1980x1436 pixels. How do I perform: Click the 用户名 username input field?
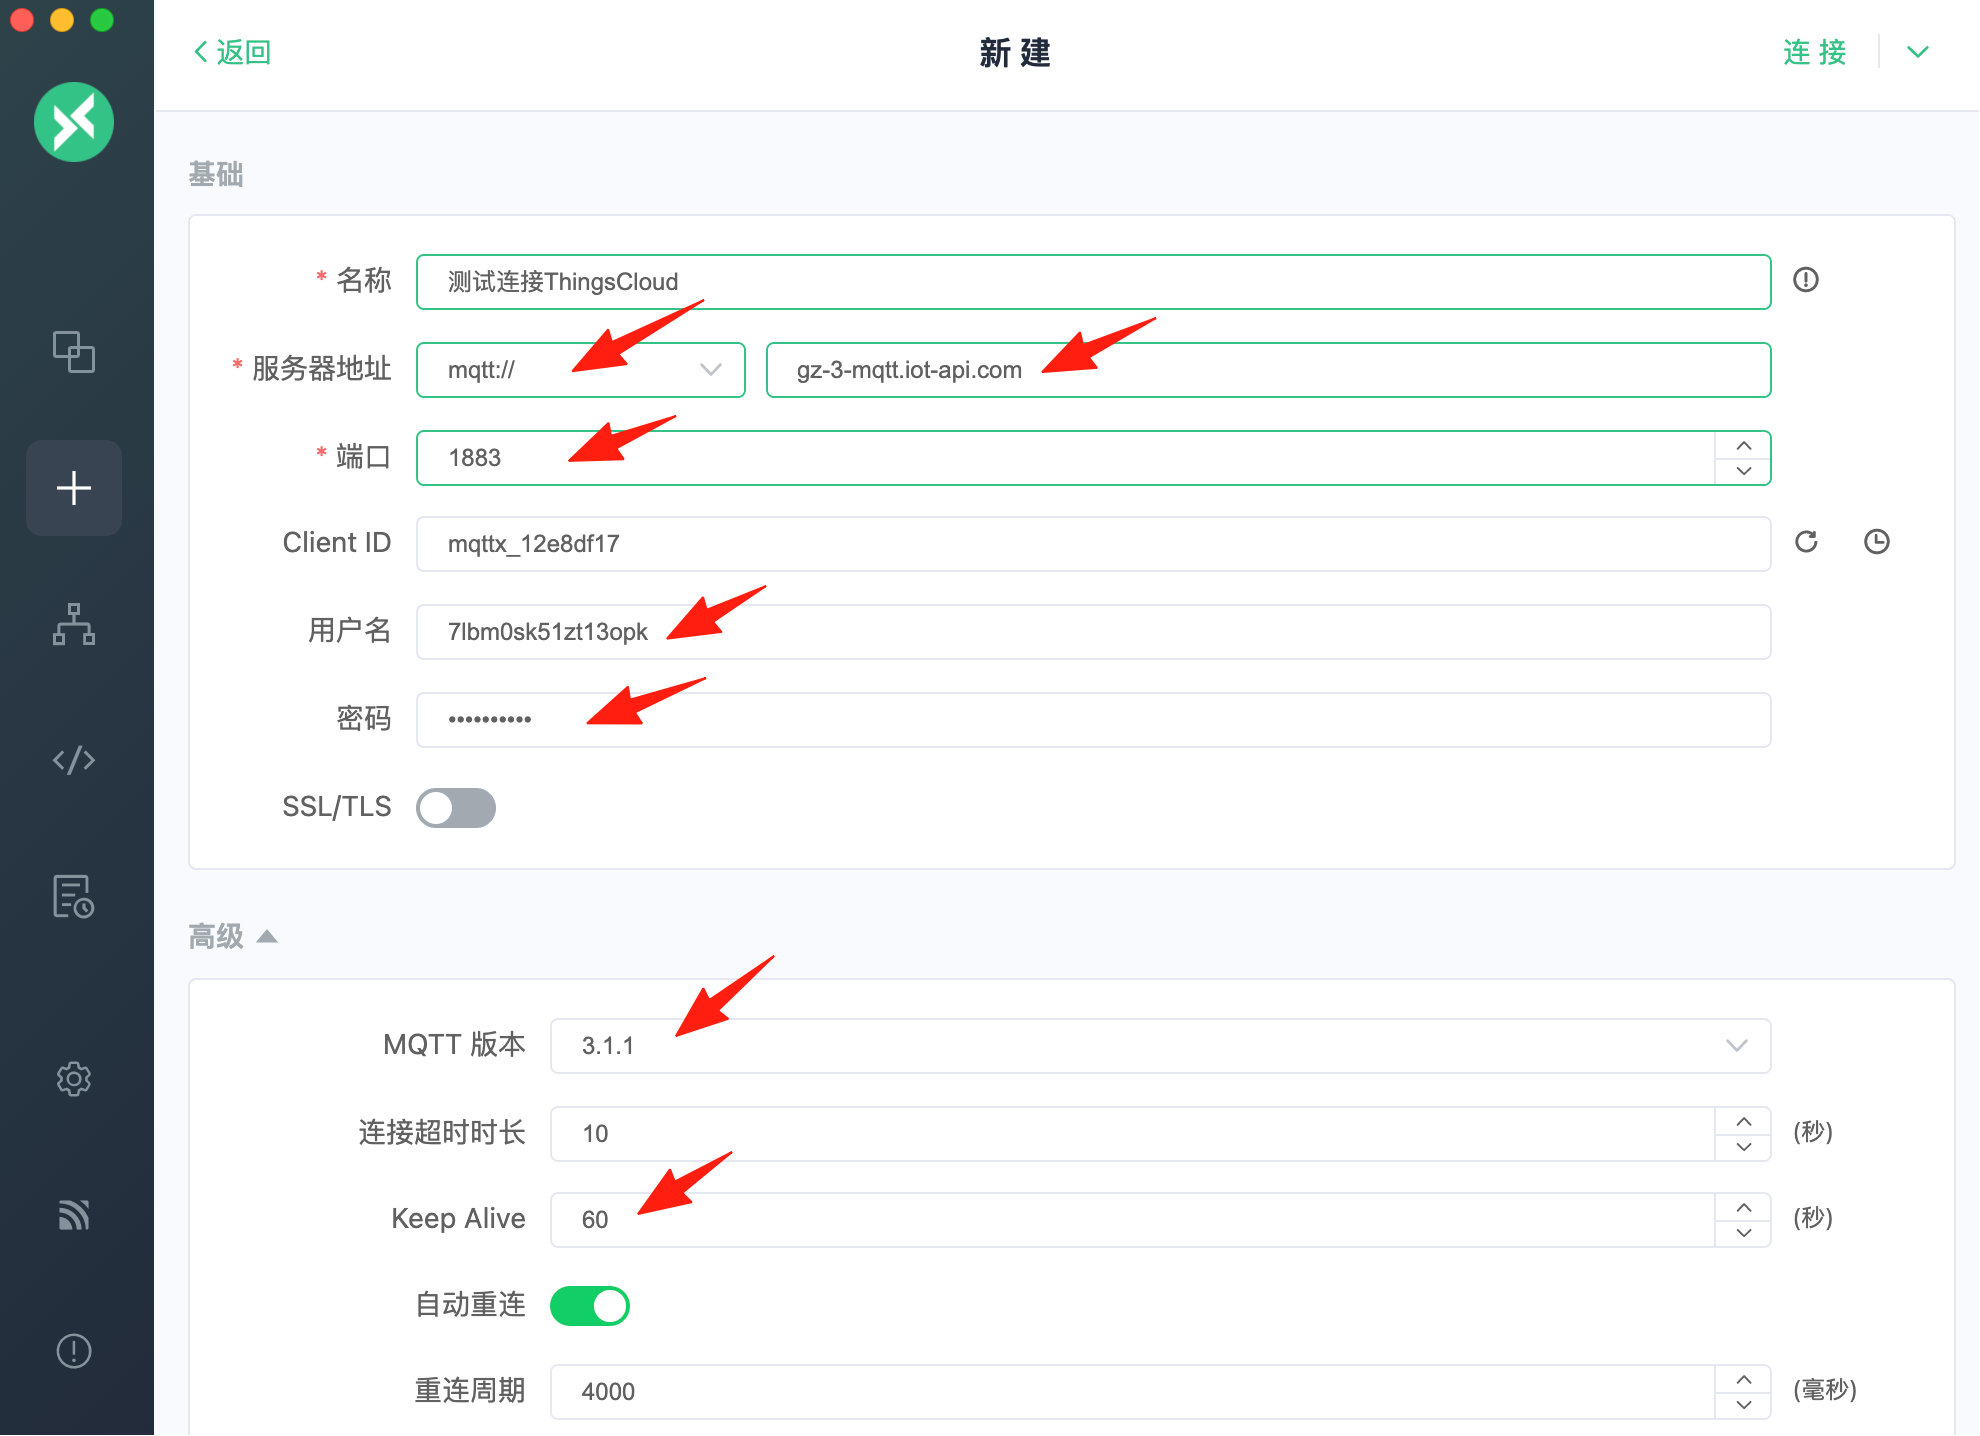1094,632
